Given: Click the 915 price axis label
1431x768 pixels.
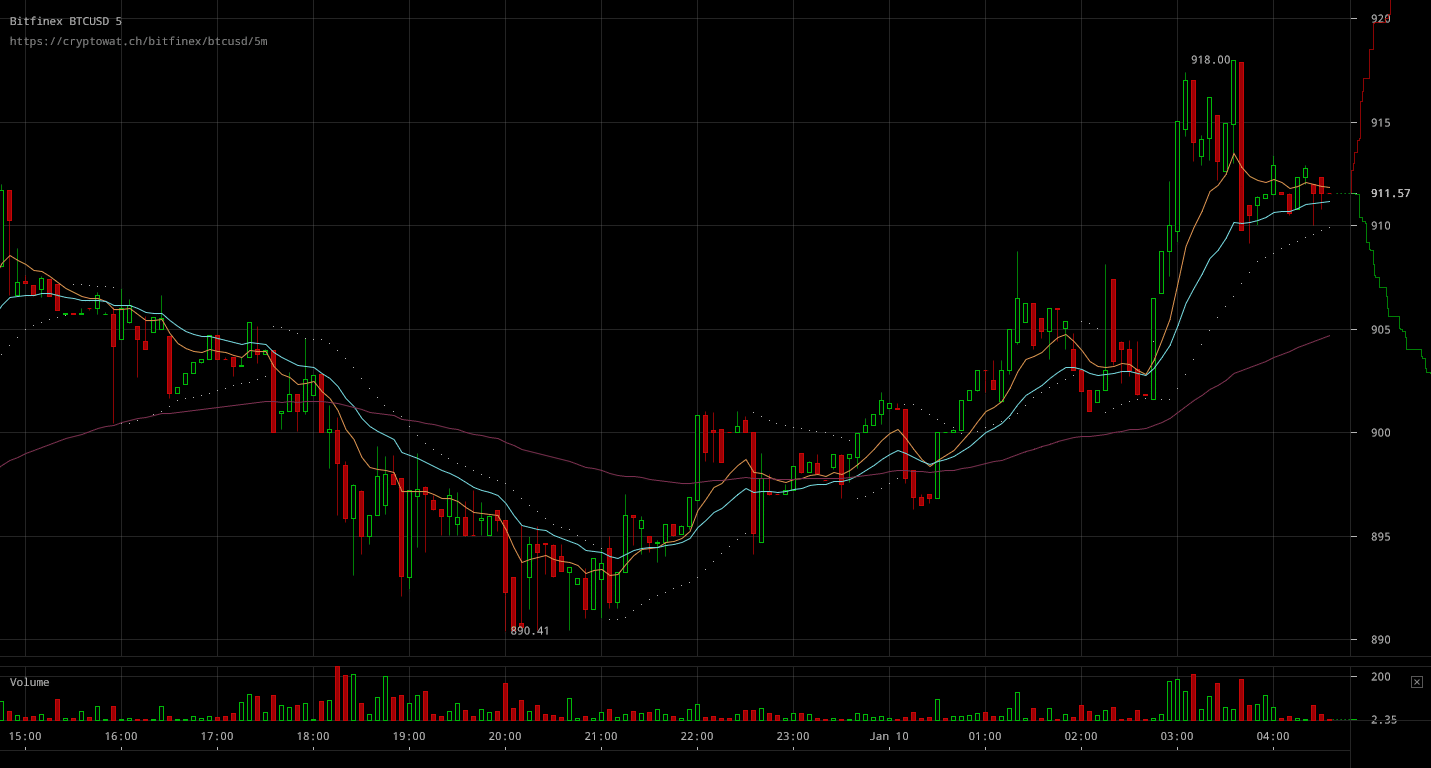Looking at the screenshot, I should tap(1380, 122).
